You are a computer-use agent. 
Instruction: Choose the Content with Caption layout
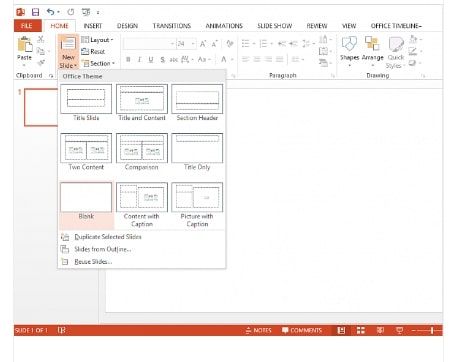pyautogui.click(x=142, y=204)
